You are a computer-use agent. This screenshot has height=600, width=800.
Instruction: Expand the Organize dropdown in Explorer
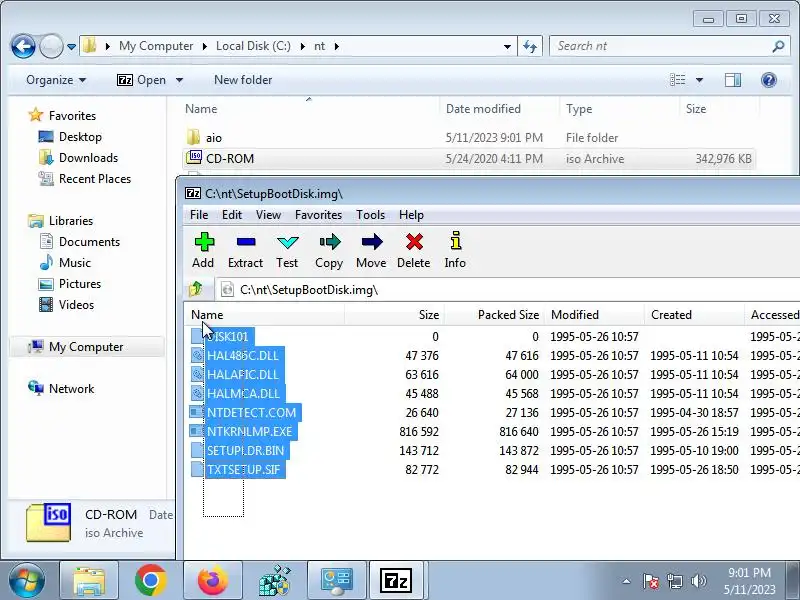[56, 80]
